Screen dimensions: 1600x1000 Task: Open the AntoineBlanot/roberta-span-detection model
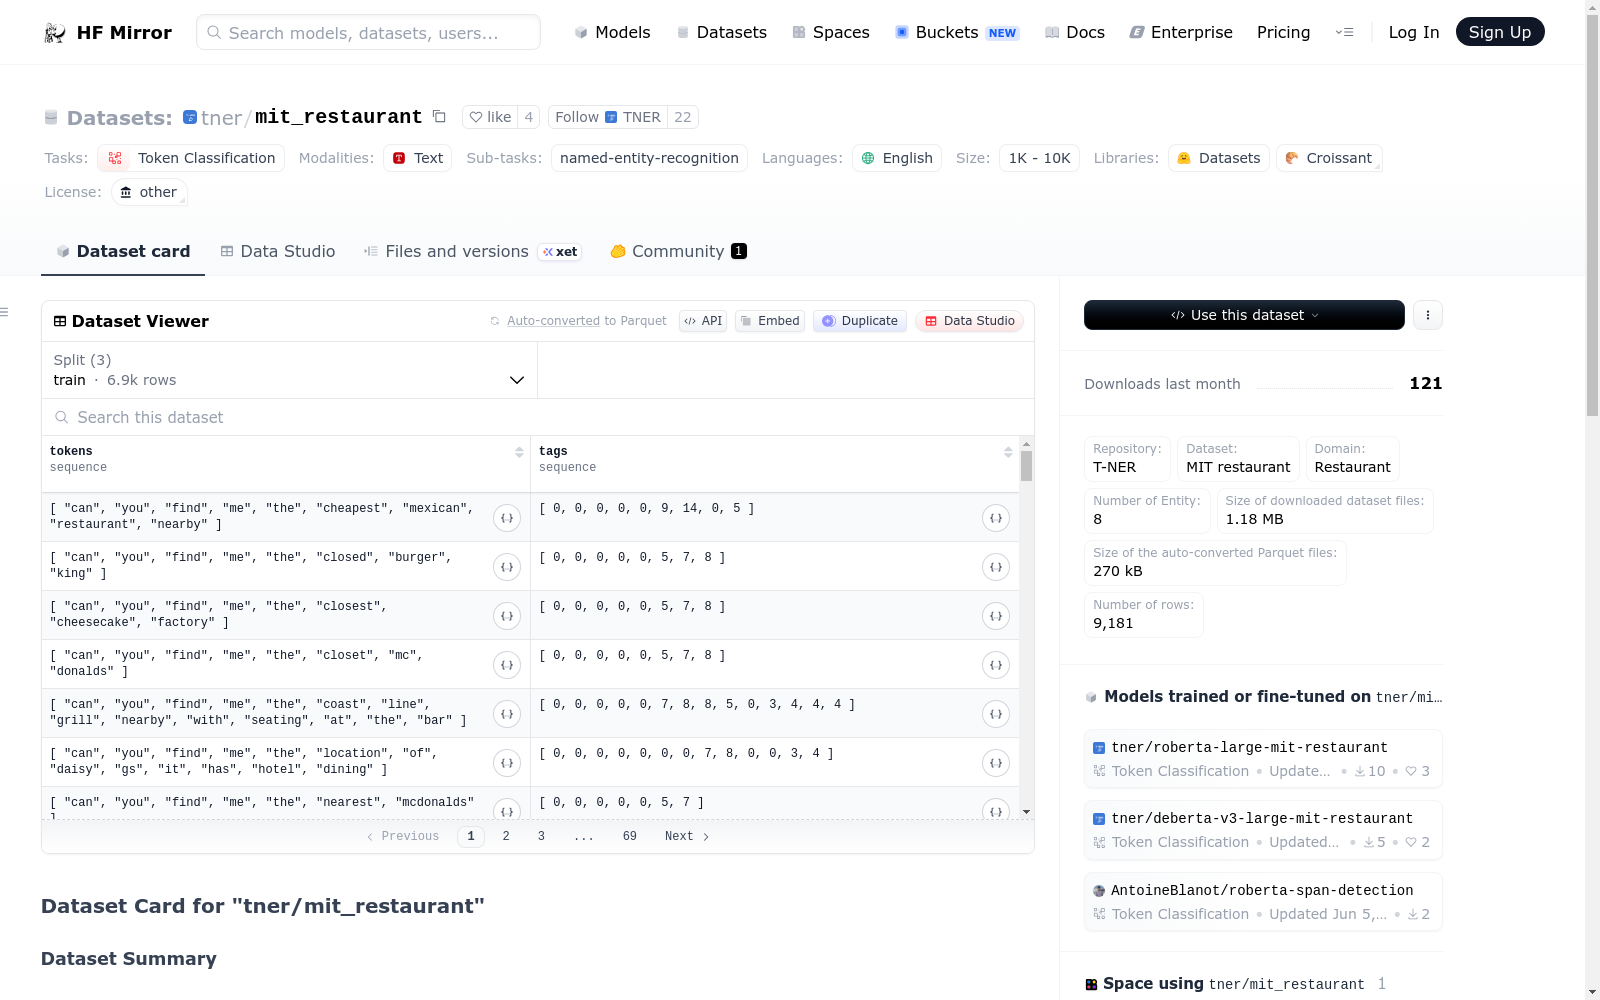click(x=1263, y=902)
